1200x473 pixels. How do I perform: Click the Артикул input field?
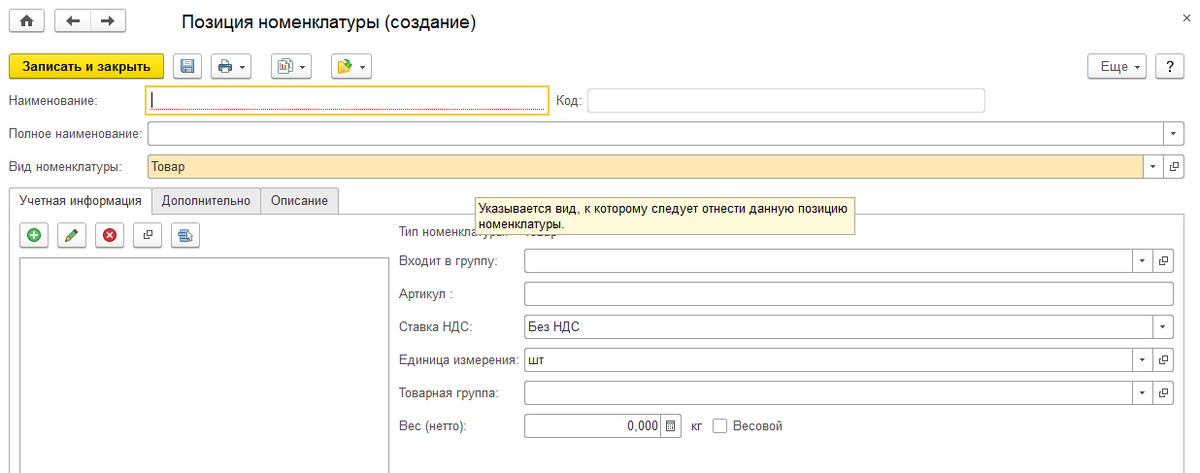[x=848, y=294]
